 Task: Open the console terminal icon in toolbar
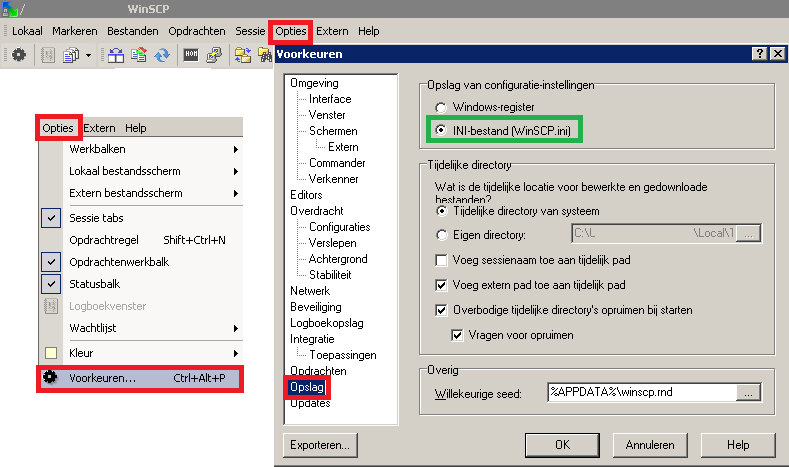[191, 55]
